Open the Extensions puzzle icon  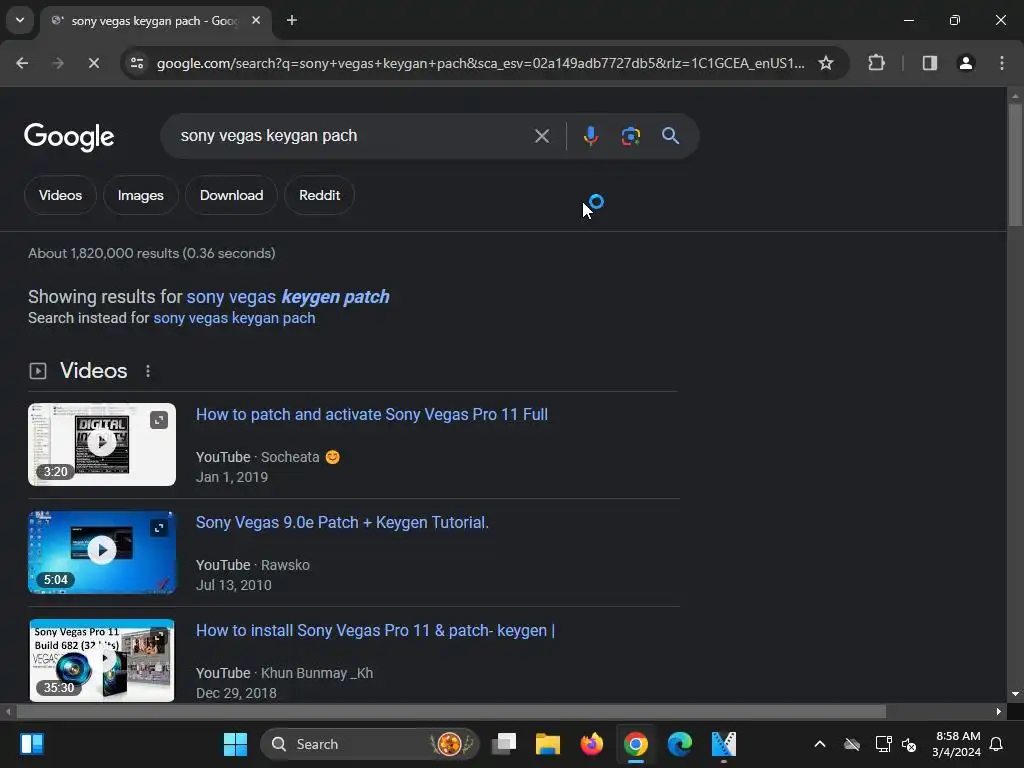point(876,63)
